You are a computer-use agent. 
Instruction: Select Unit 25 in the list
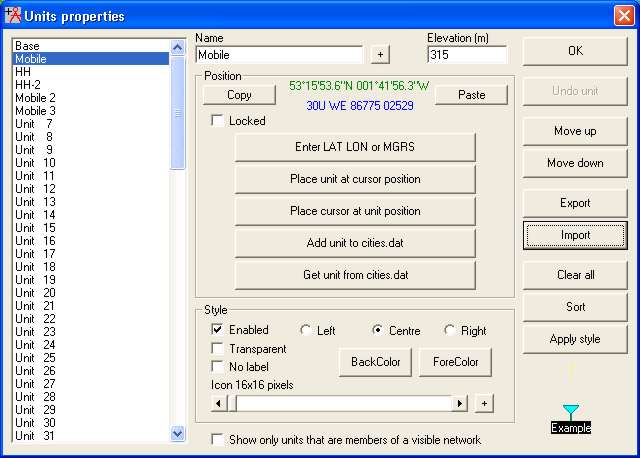(91, 358)
